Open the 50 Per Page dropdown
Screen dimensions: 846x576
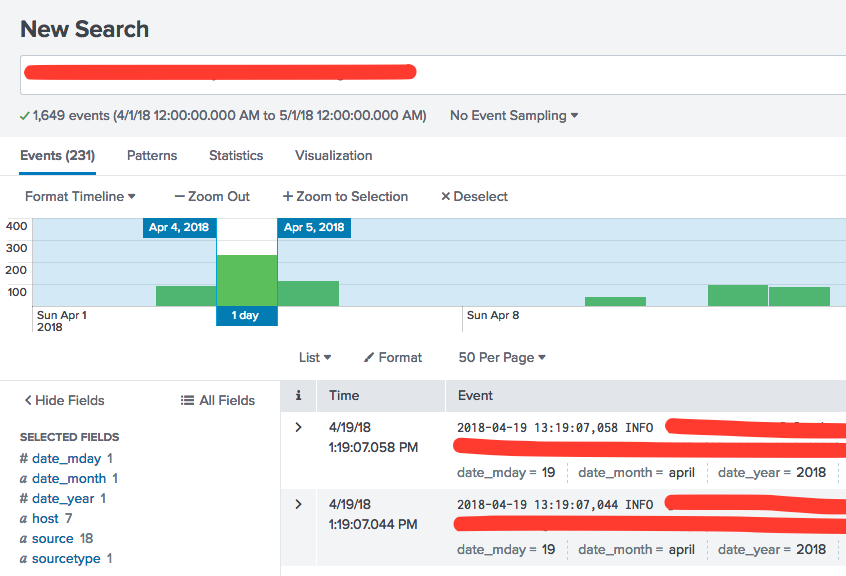coord(502,358)
